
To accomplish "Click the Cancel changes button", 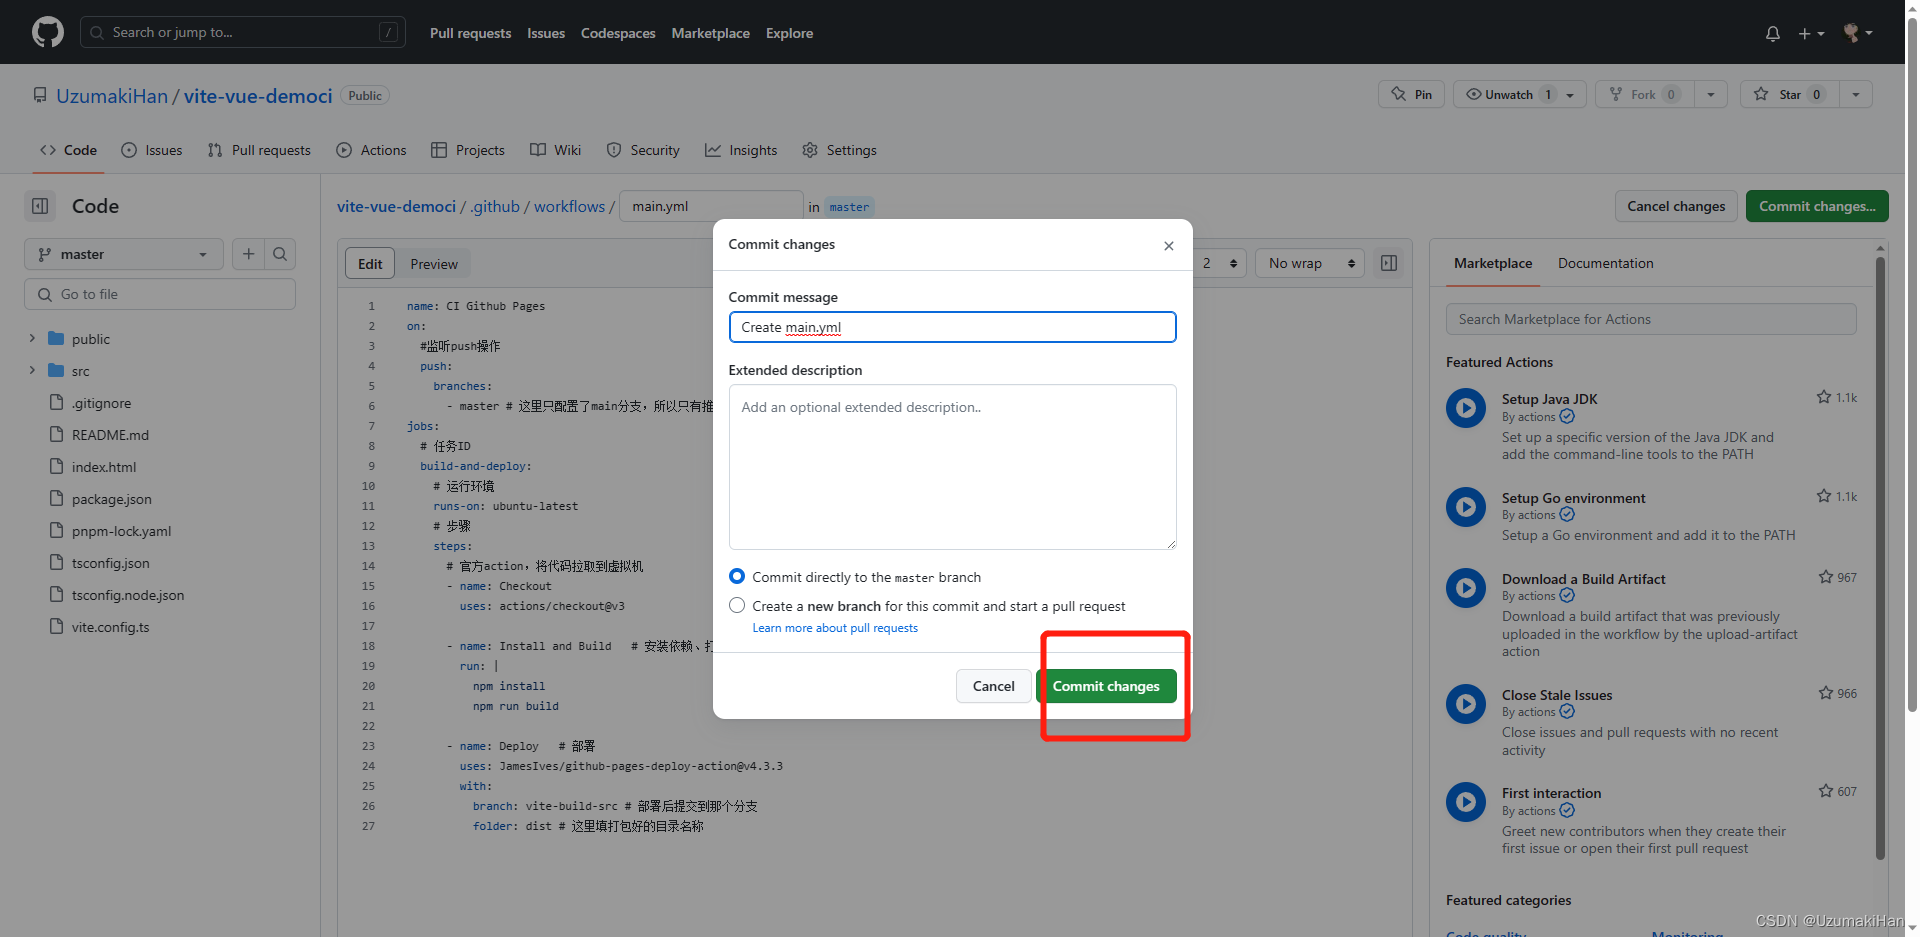I will click(x=1675, y=206).
